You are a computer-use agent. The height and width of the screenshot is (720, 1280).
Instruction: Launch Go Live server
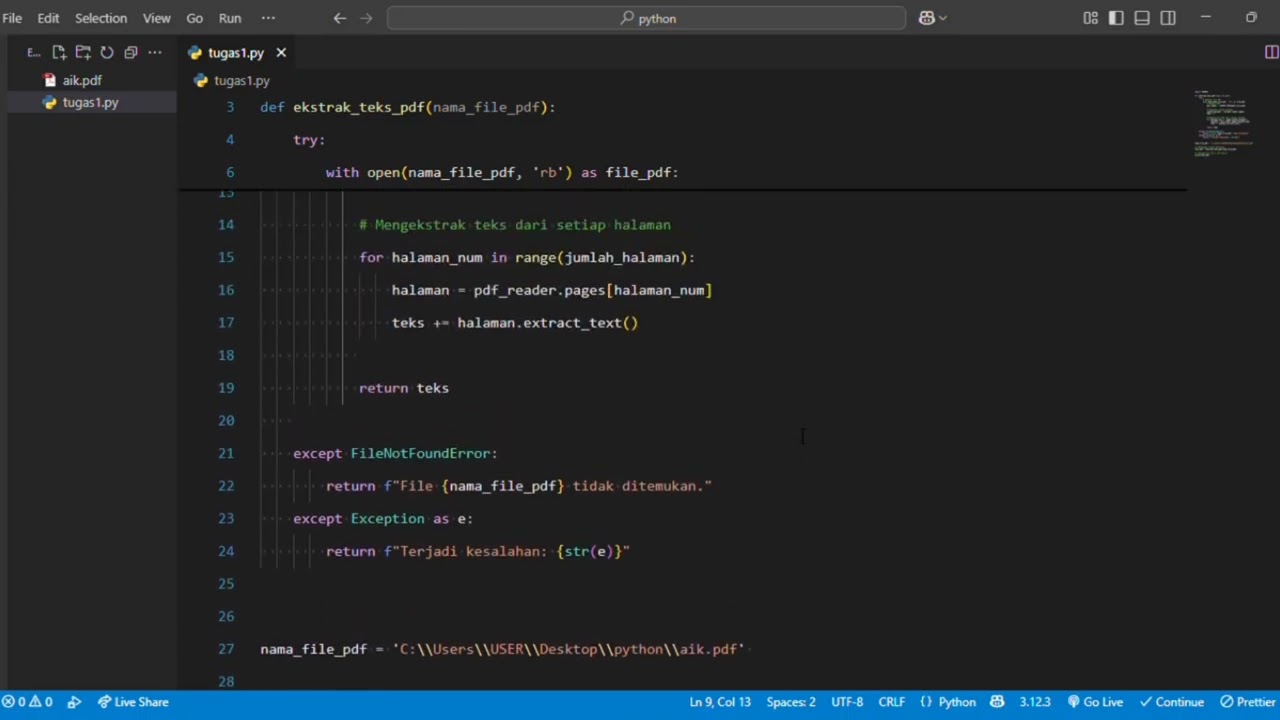pos(1095,702)
